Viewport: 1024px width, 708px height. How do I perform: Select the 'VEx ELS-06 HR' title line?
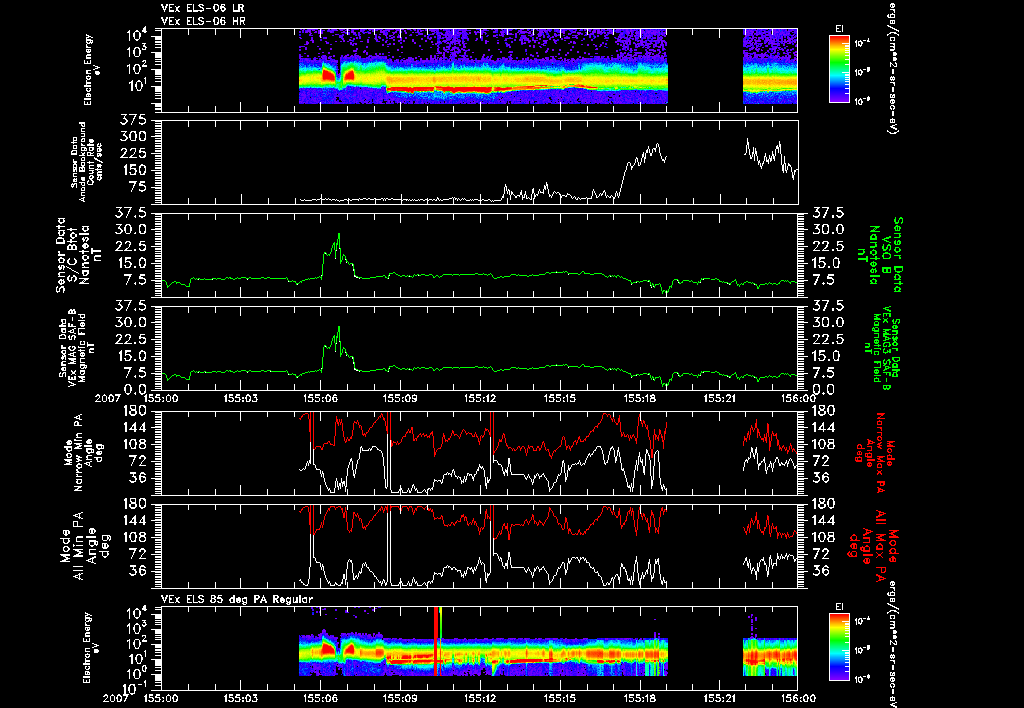(203, 22)
